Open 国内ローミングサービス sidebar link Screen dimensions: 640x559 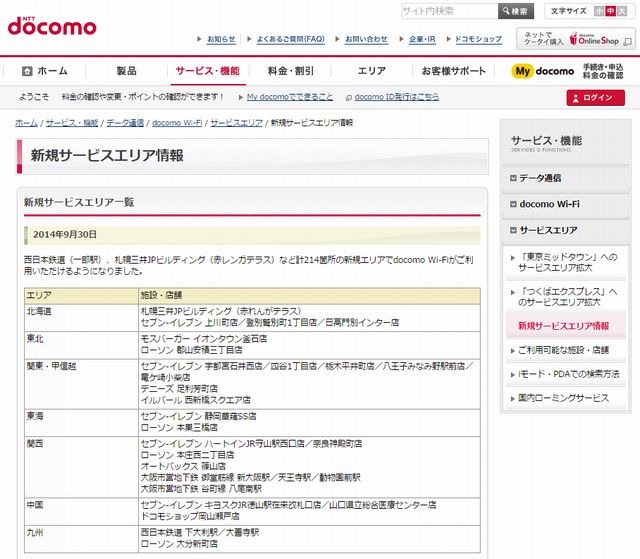click(563, 398)
